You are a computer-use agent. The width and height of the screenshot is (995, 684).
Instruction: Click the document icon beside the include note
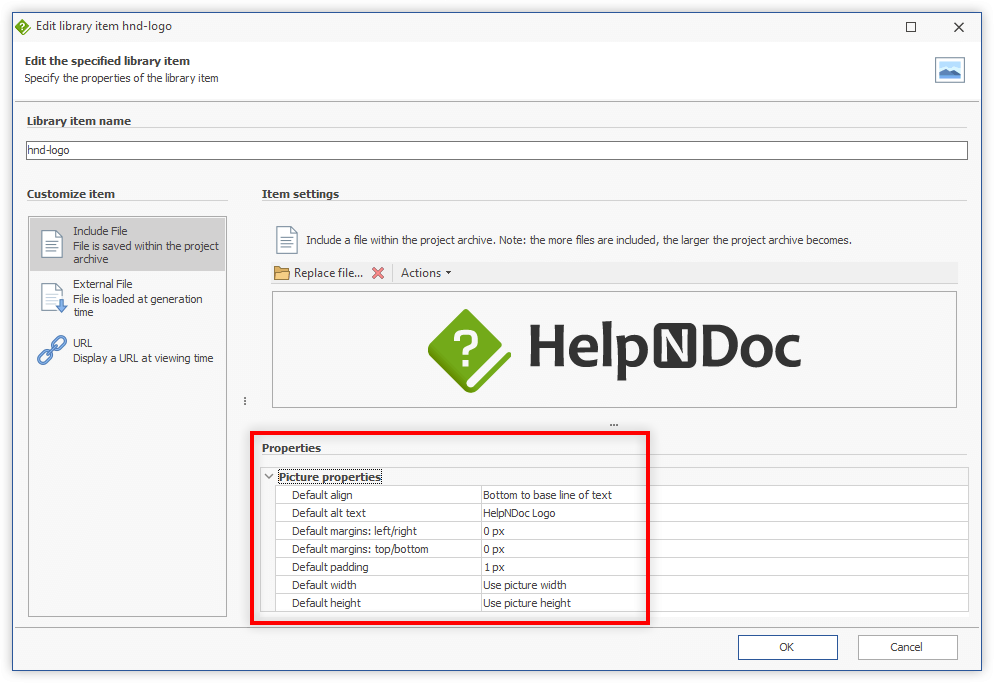click(287, 240)
